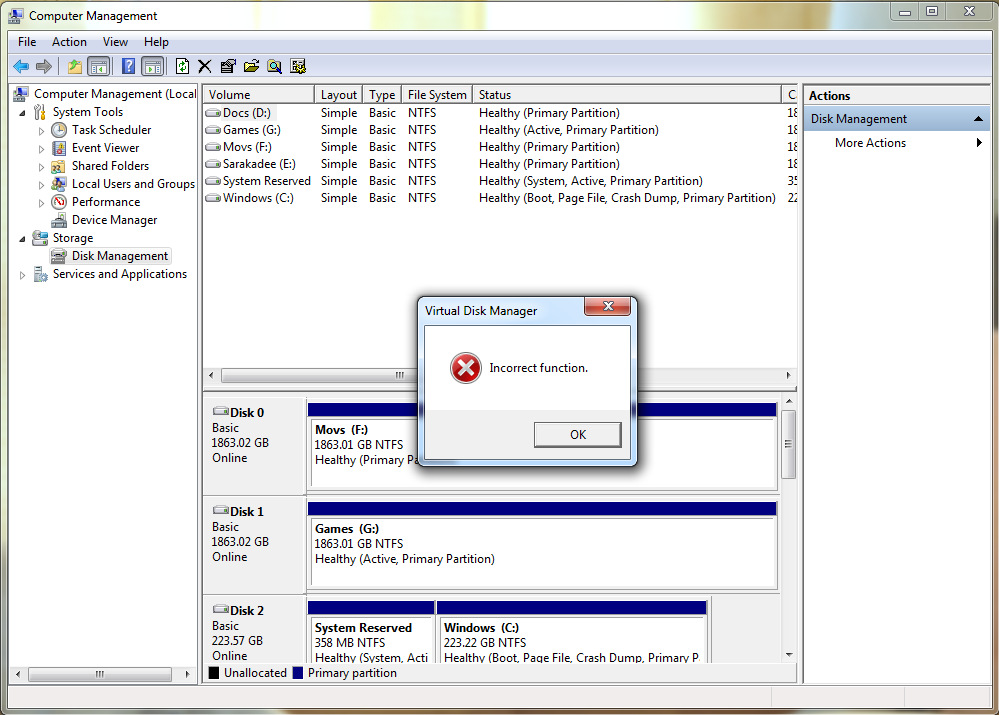Open the blue Help toolbar icon
The height and width of the screenshot is (715, 999).
[x=128, y=66]
